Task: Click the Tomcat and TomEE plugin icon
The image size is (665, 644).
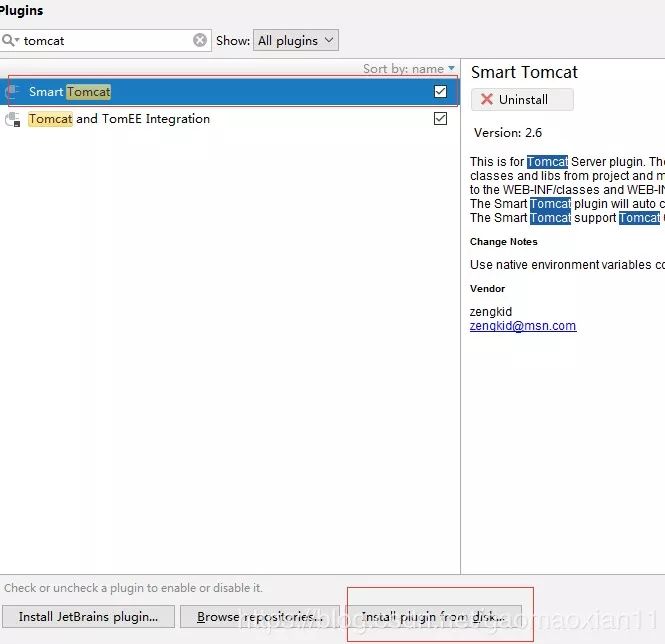Action: (12, 119)
